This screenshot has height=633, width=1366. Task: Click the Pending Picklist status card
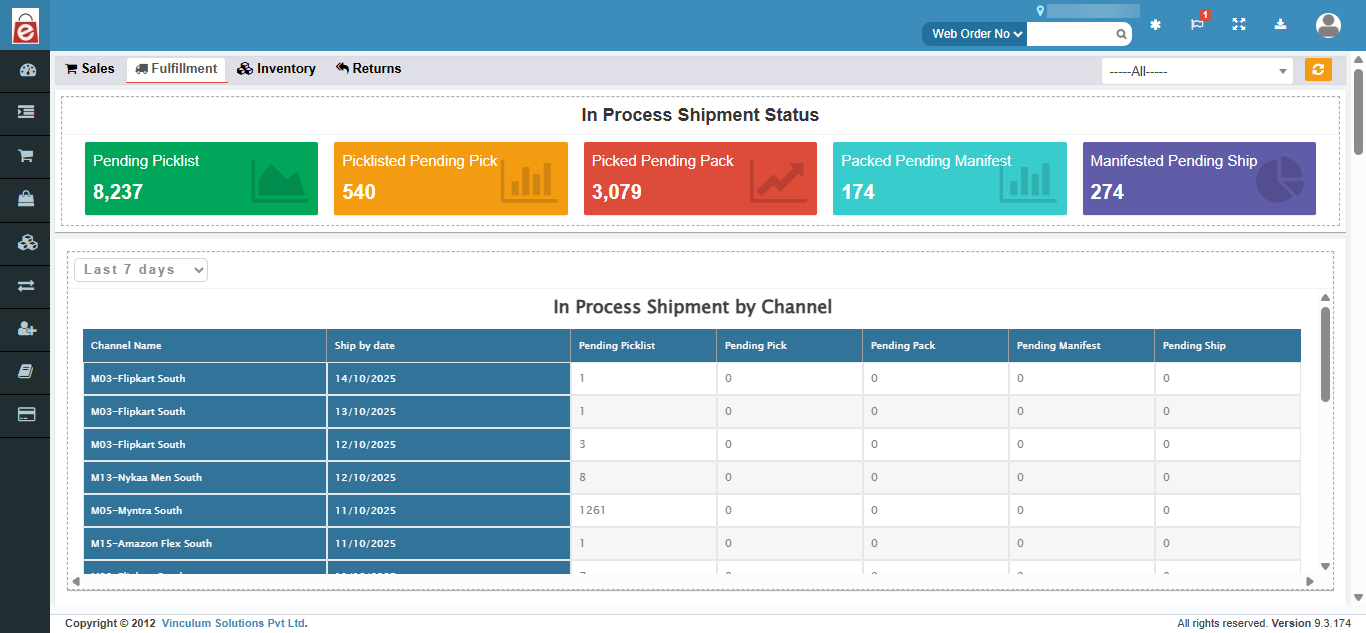201,178
